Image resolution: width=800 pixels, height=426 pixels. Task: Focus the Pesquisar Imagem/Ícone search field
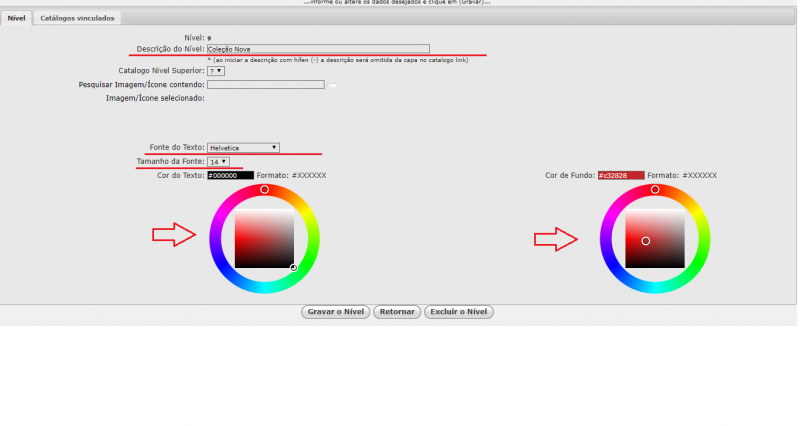coord(265,85)
